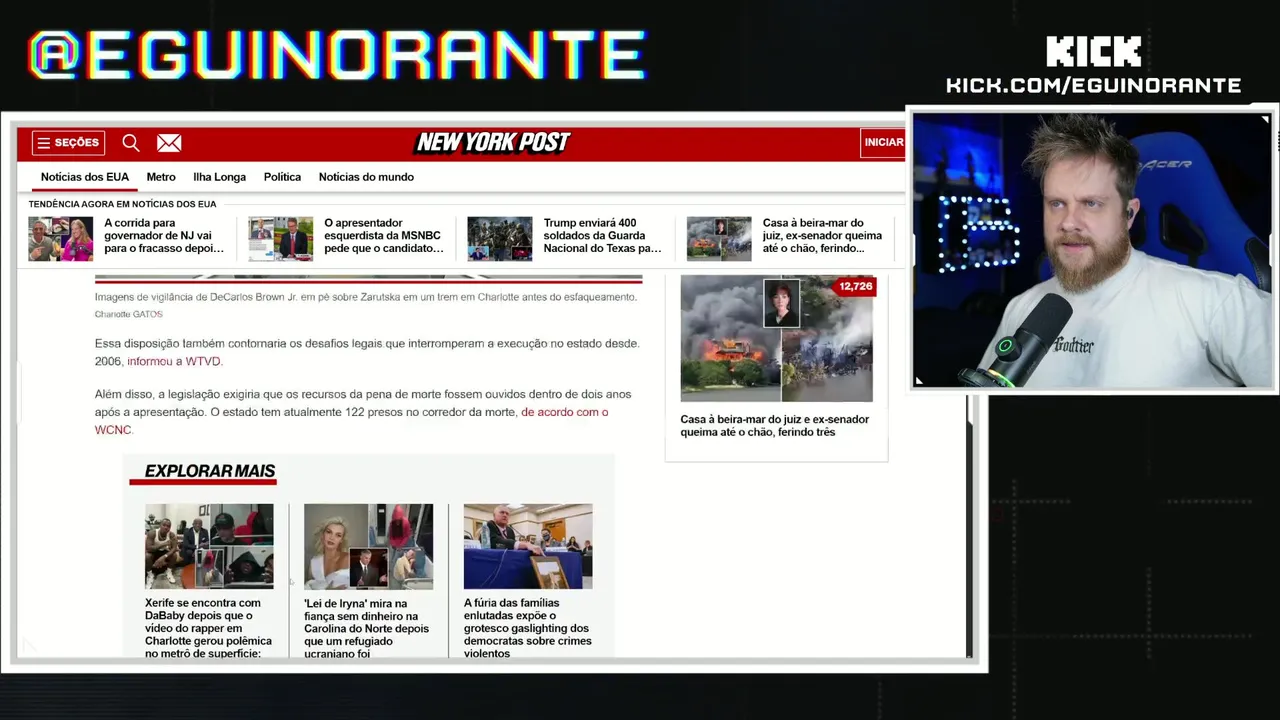Open 'Lei de Iryna' story thumbnail
1280x720 pixels.
[369, 546]
